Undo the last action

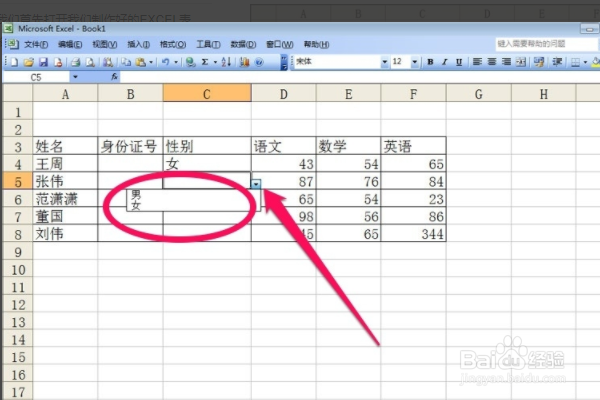pyautogui.click(x=165, y=62)
